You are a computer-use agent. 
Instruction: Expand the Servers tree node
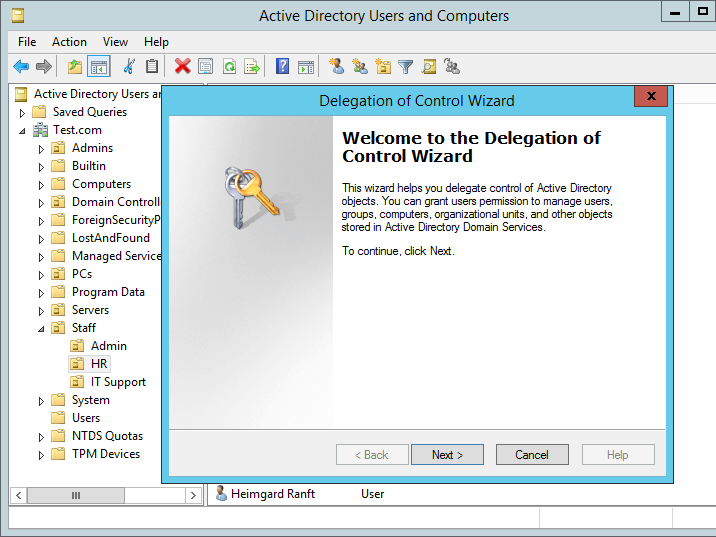point(41,311)
